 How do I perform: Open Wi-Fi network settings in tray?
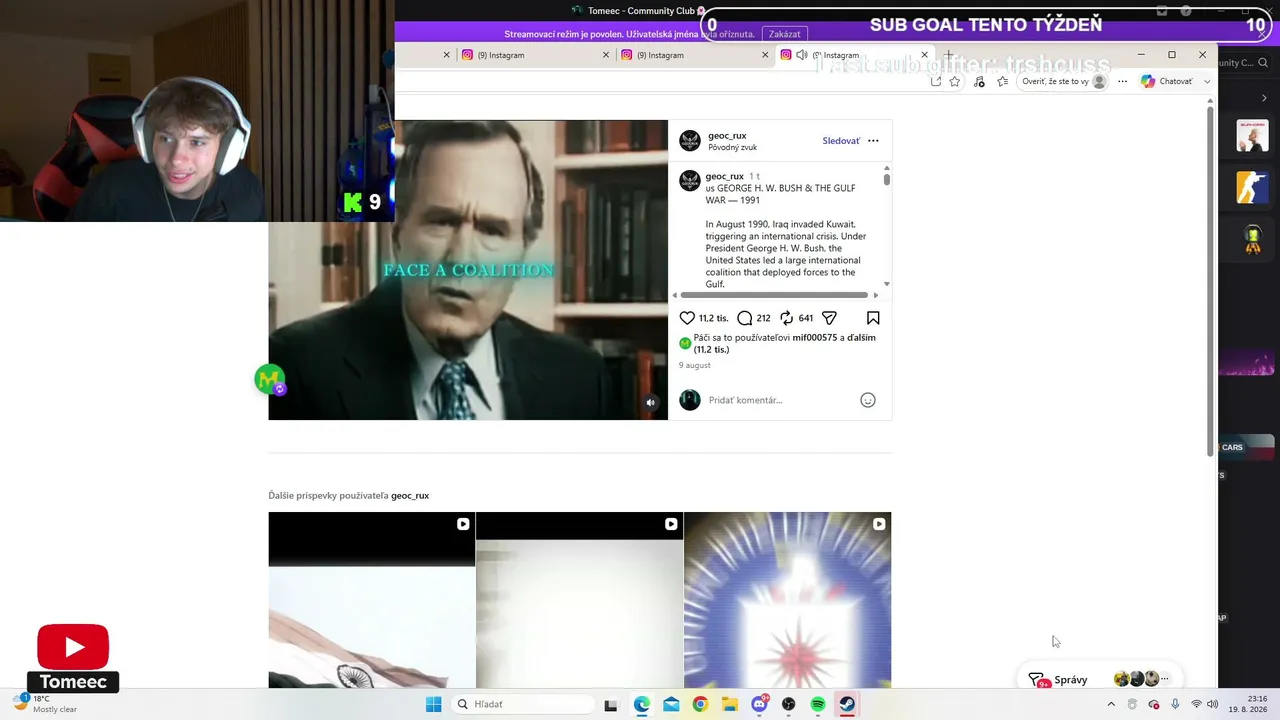[1196, 704]
